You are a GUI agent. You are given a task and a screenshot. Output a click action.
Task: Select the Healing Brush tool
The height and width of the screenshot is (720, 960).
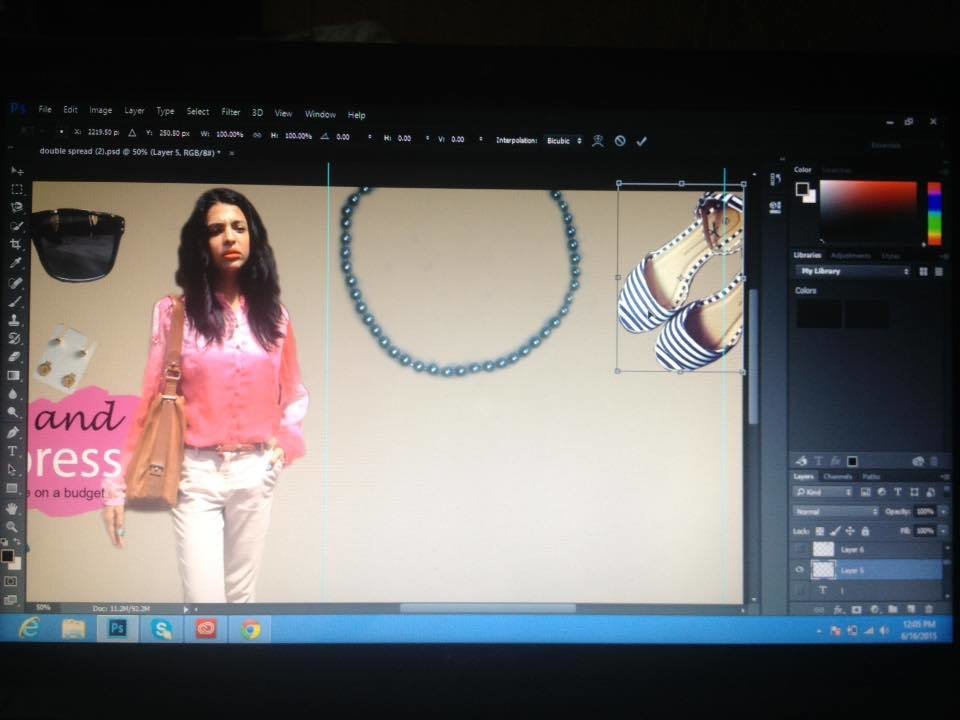pyautogui.click(x=16, y=282)
